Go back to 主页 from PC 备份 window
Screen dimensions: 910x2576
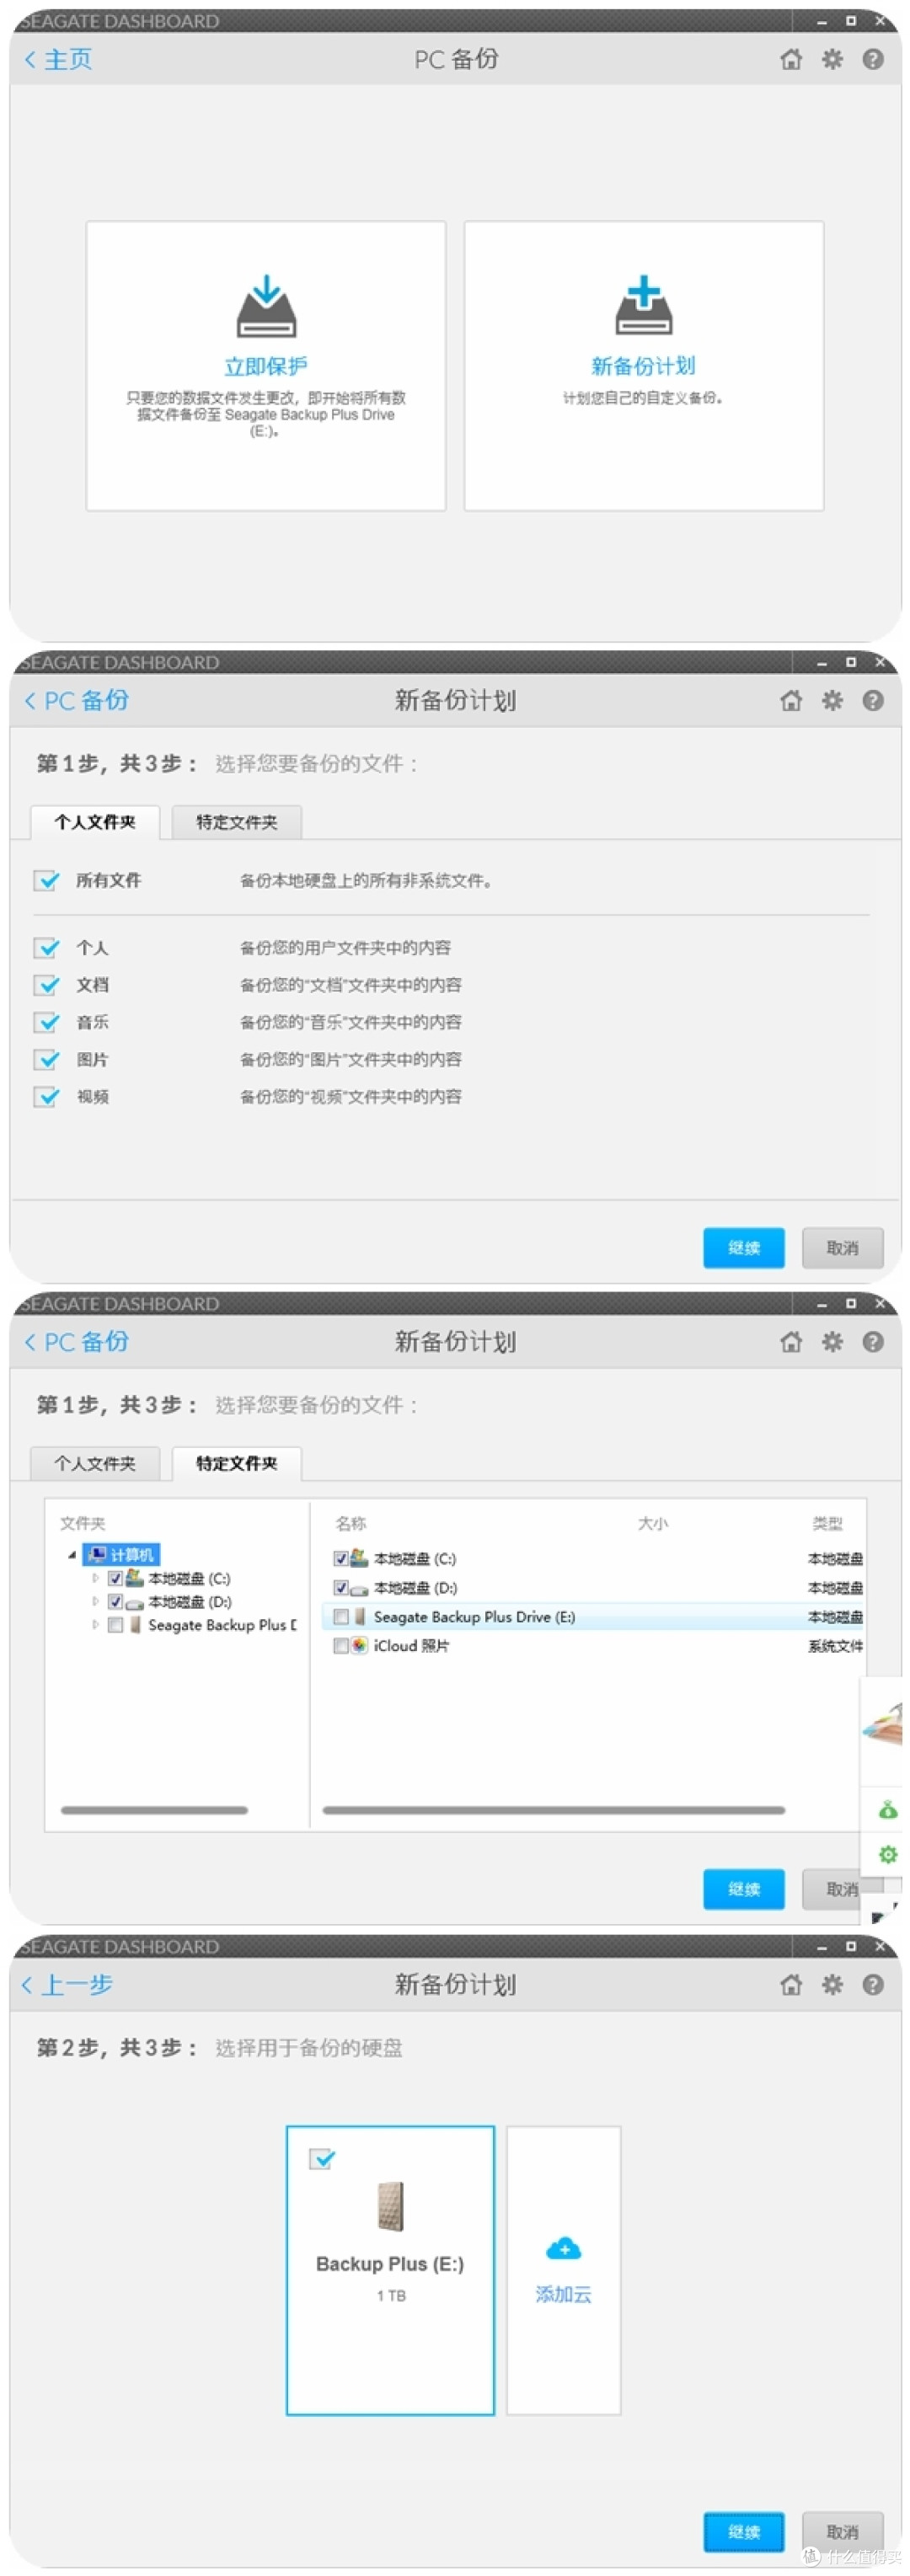point(58,59)
